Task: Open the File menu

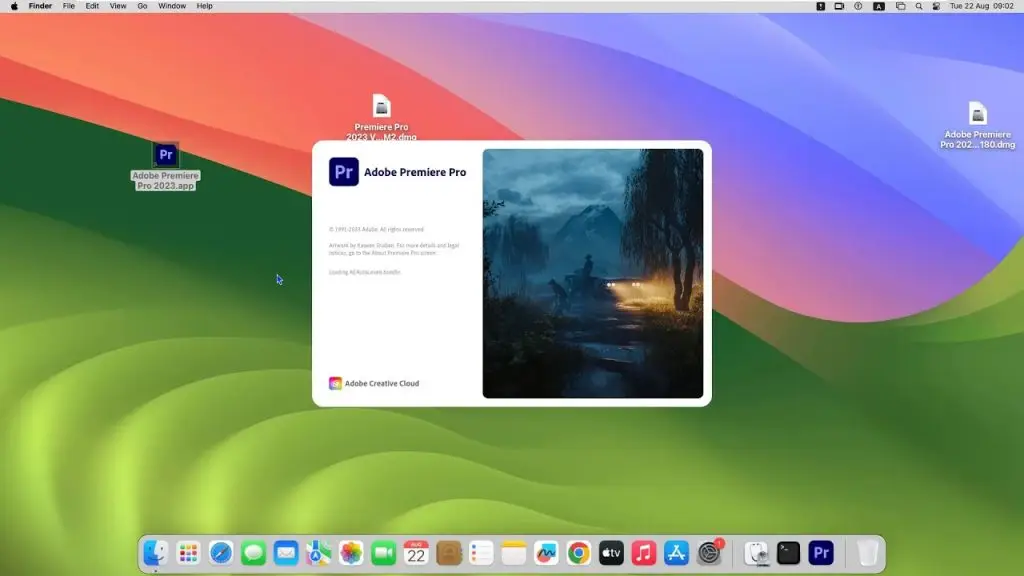Action: pos(69,6)
